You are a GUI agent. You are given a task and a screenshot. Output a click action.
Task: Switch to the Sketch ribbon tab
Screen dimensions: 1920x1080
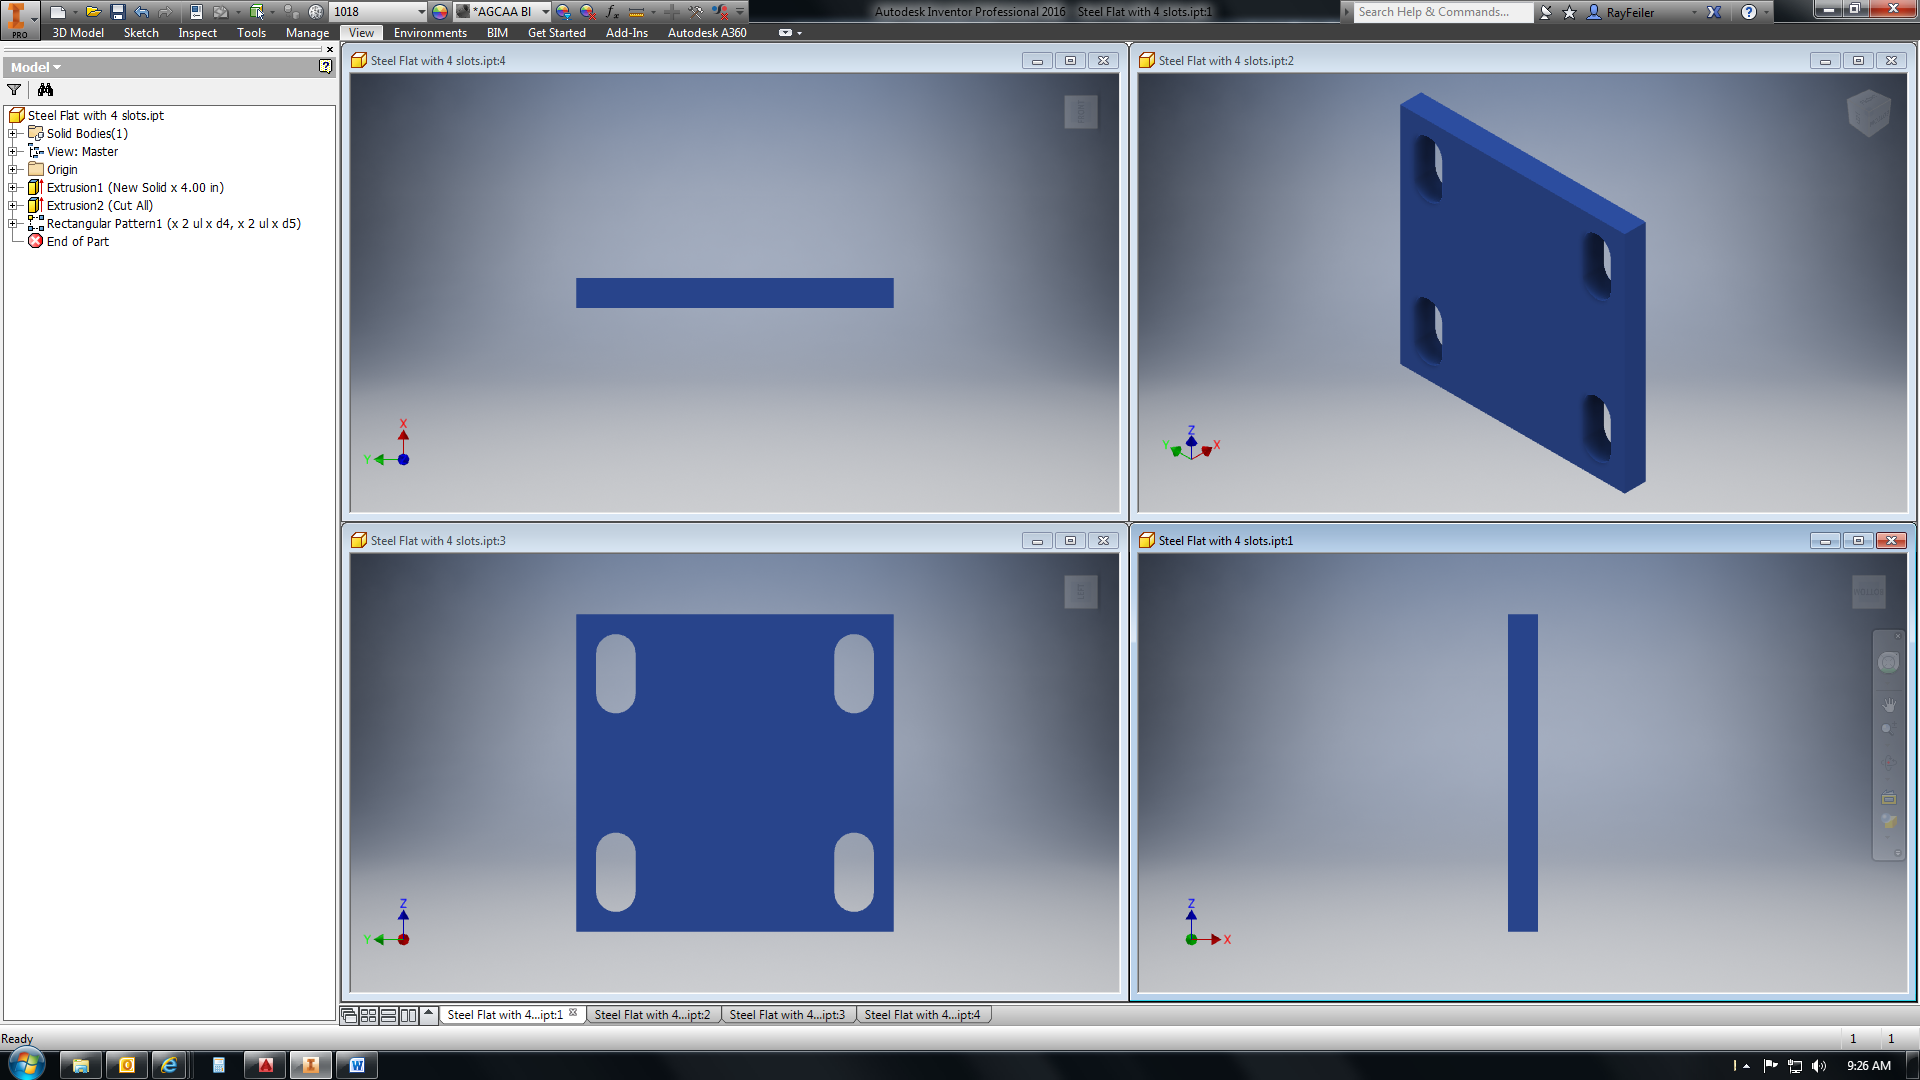141,33
